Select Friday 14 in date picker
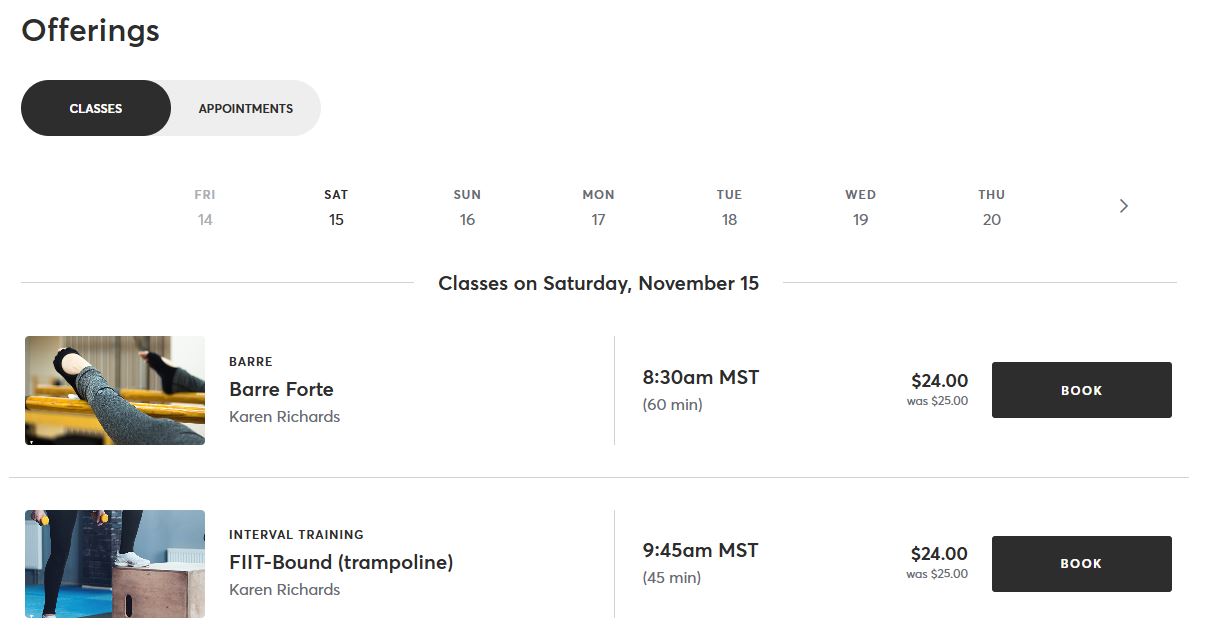Viewport: 1220px width, 641px height. [205, 207]
